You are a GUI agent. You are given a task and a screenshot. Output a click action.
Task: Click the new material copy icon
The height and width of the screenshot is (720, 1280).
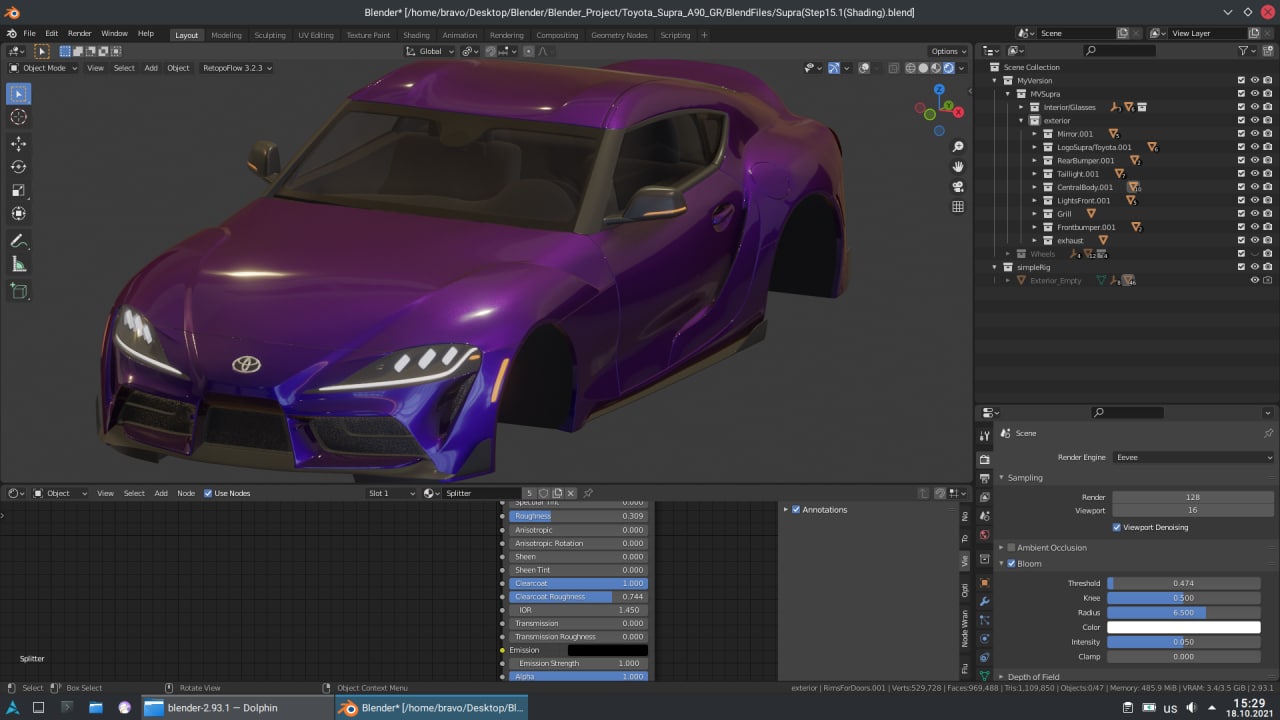coord(557,493)
